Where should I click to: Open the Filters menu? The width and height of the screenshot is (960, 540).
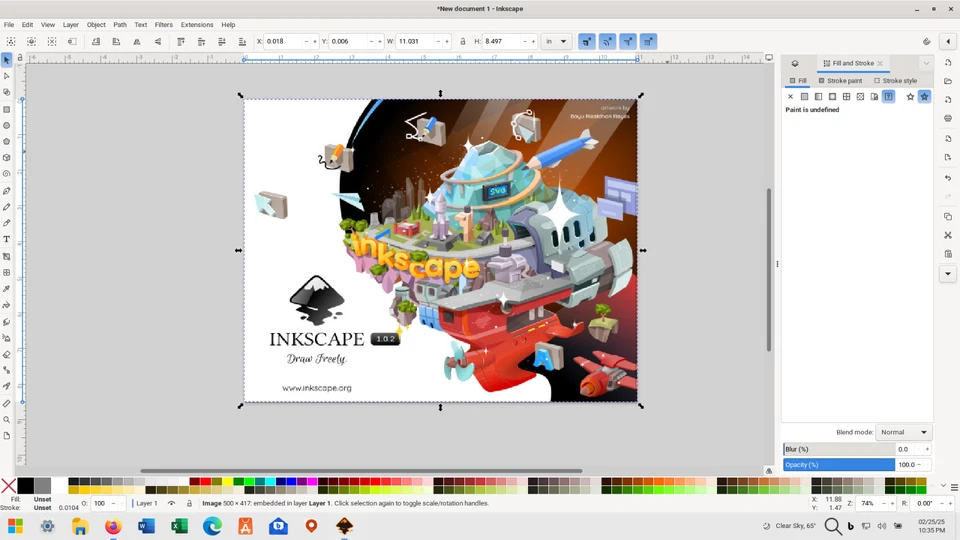(163, 24)
